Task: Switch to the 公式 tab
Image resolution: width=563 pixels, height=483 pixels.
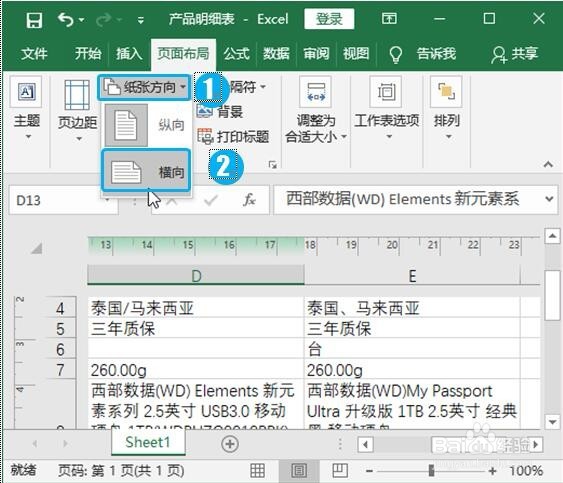Action: click(x=236, y=54)
